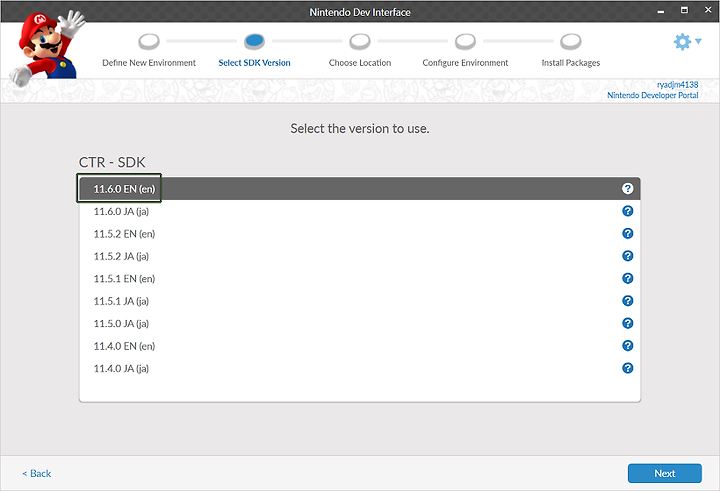
Task: Go back with the < Back link
Action: tap(37, 474)
